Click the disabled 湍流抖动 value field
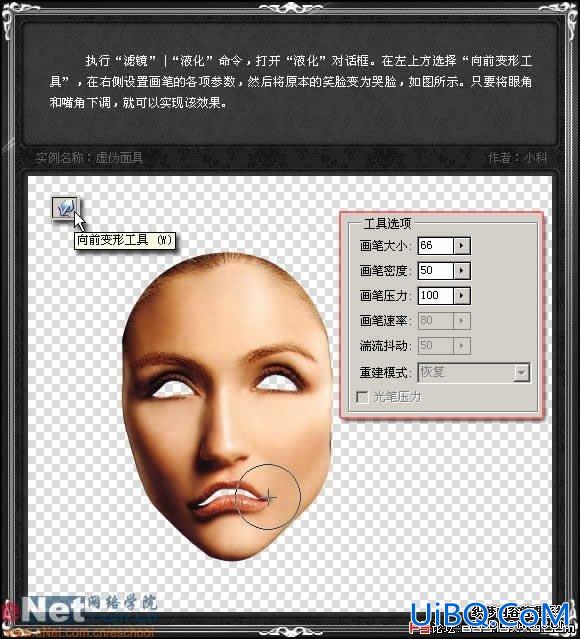The image size is (580, 639). tap(436, 346)
